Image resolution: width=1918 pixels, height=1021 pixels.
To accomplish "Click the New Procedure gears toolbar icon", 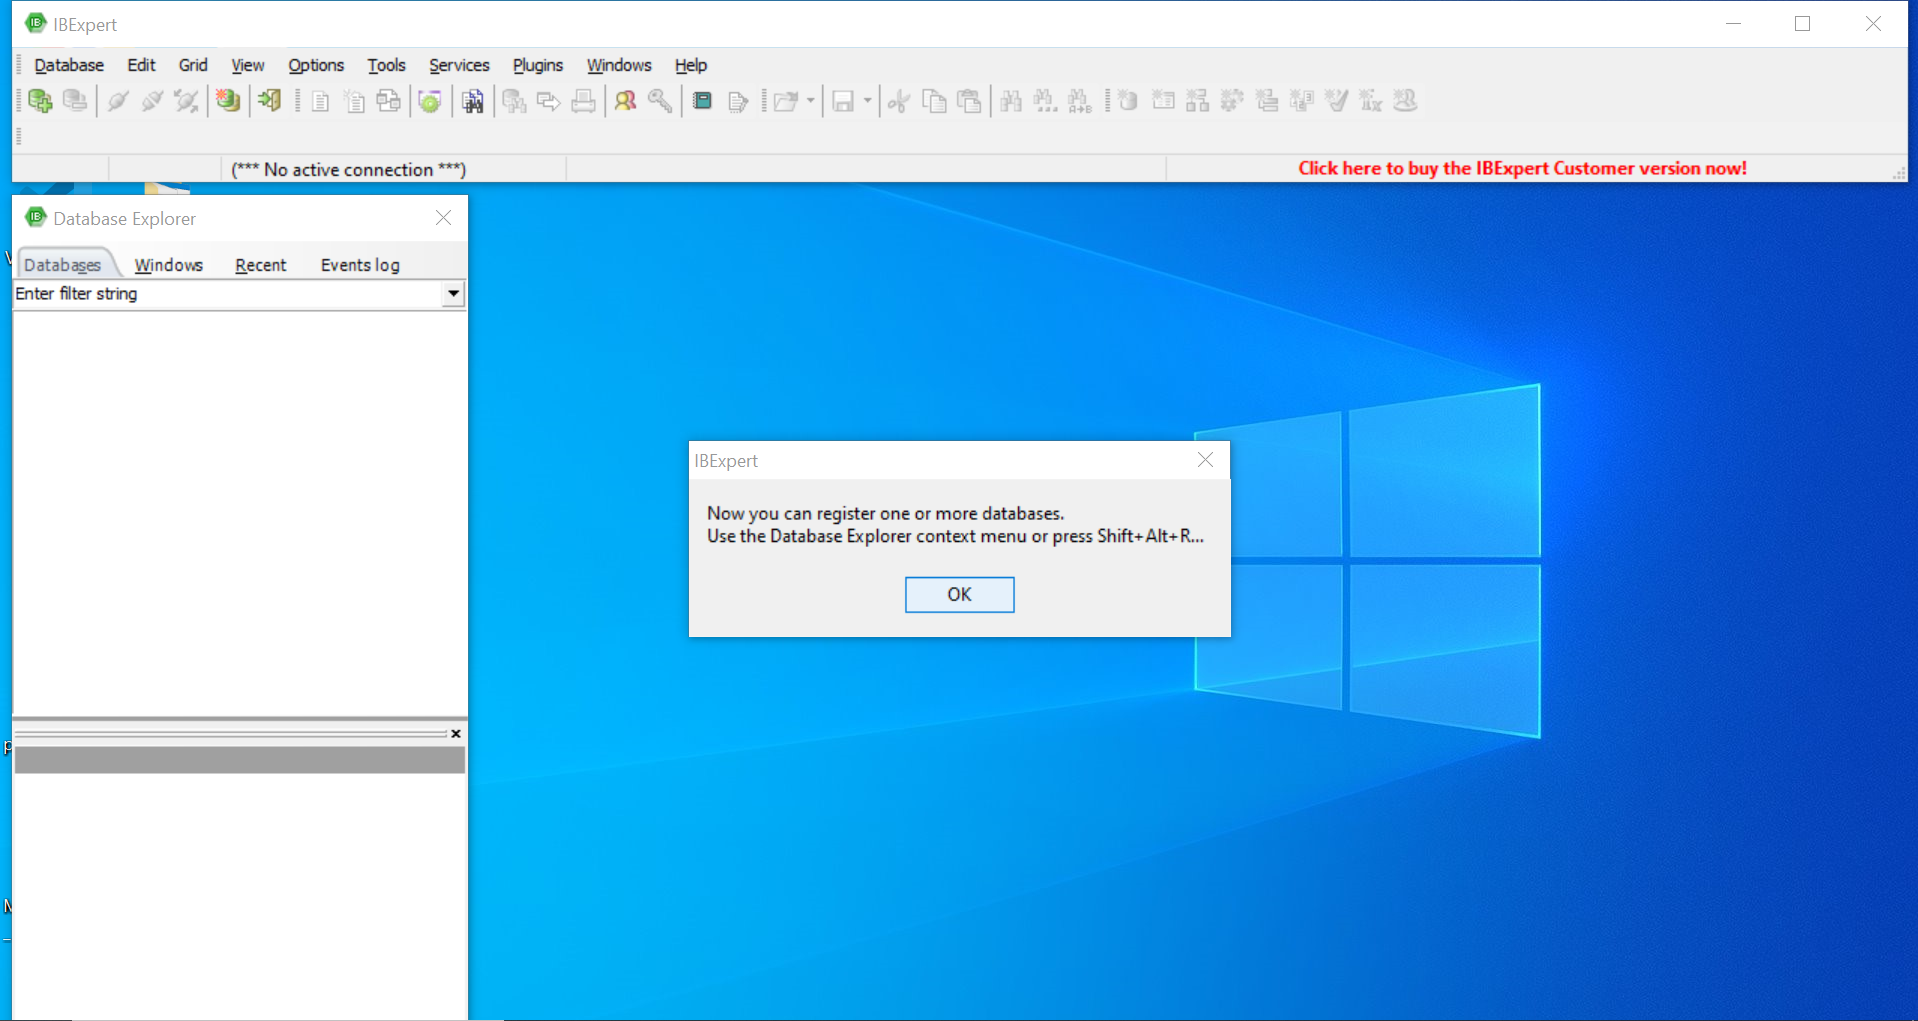I will pyautogui.click(x=1232, y=101).
